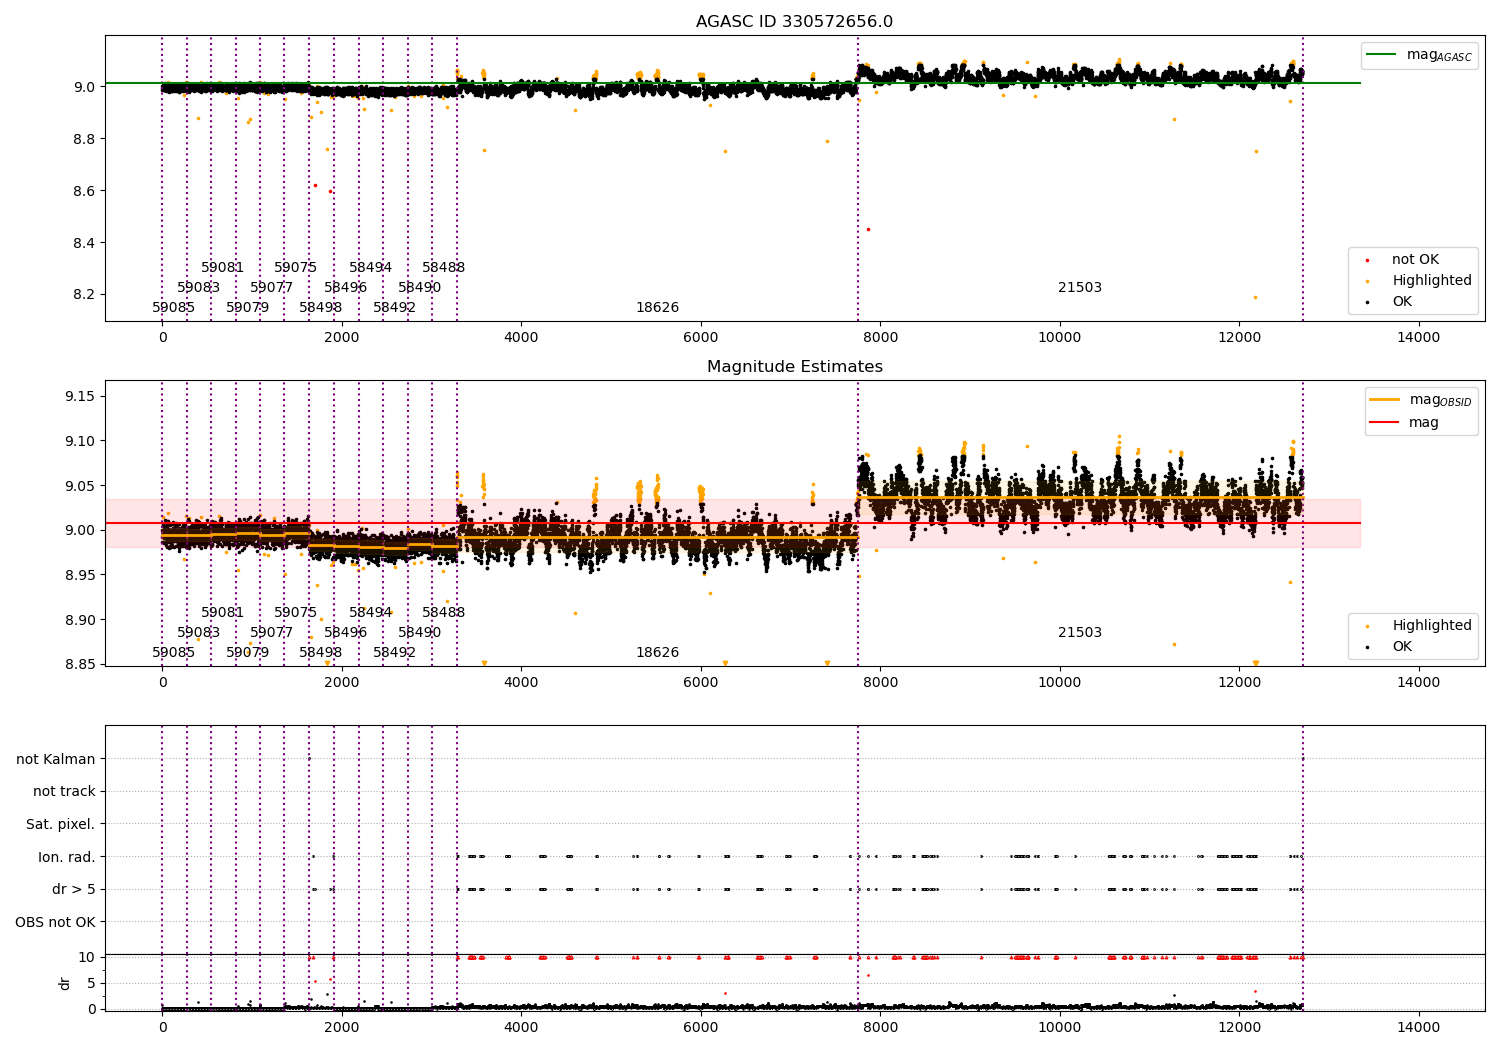The width and height of the screenshot is (1500, 1050).
Task: Click the mag OBSID legend entry with orange line
Action: (1419, 400)
